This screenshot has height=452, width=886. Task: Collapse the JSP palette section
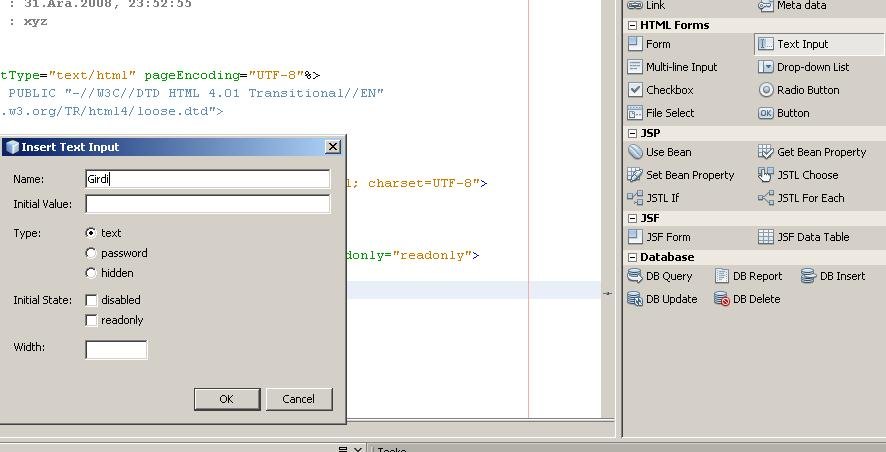pos(632,133)
